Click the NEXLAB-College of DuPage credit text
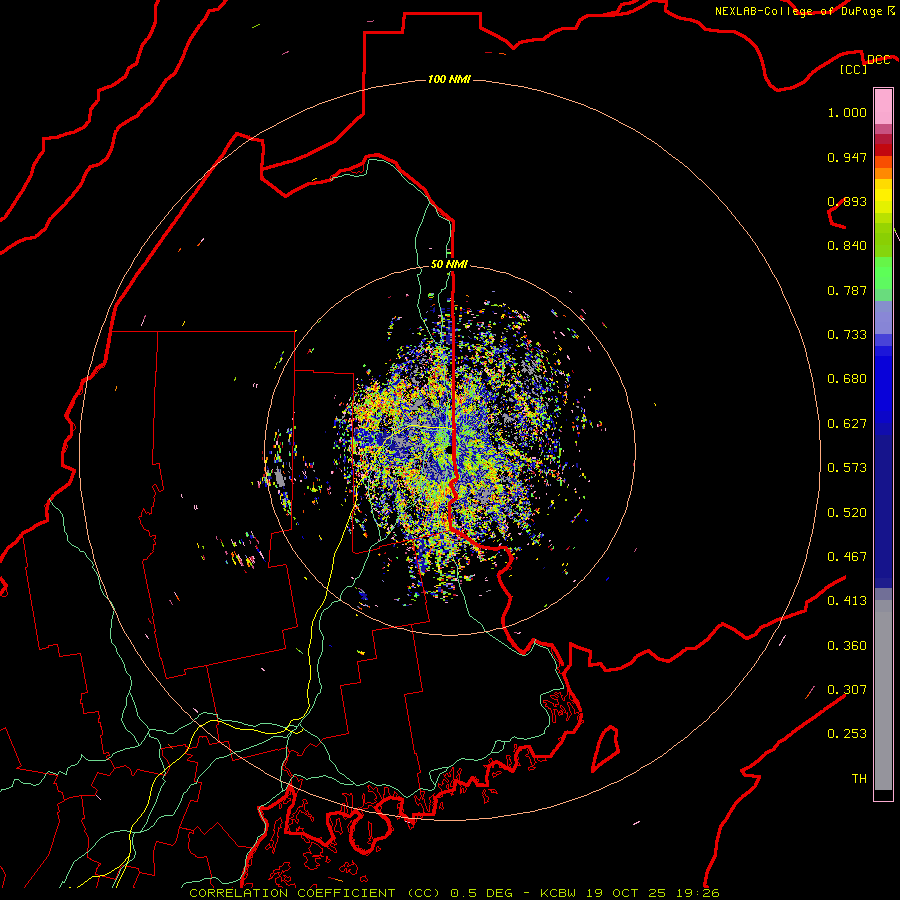The height and width of the screenshot is (900, 900). tap(798, 11)
